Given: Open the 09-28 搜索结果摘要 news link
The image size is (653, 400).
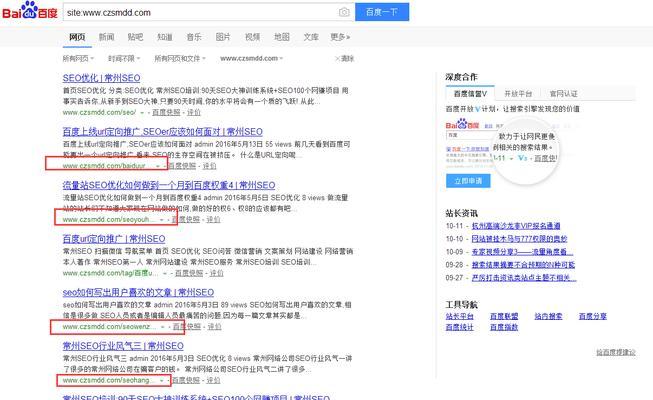Looking at the screenshot, I should (x=523, y=265).
